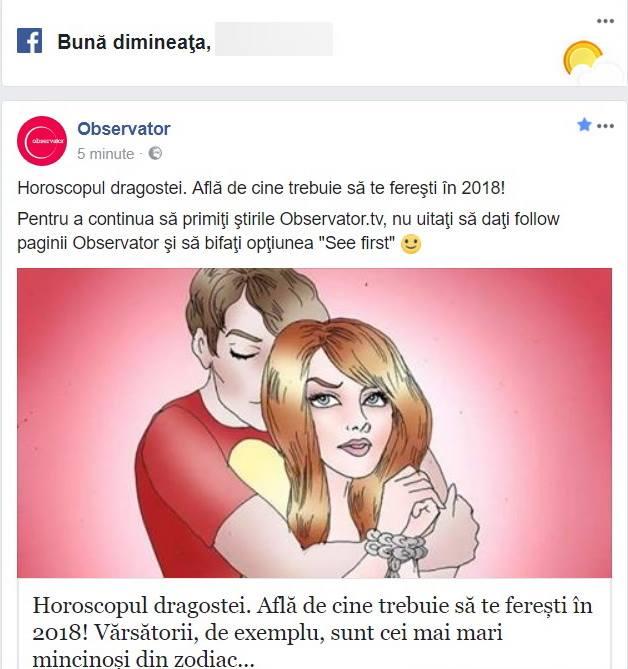This screenshot has height=669, width=628.
Task: Click the post text about Horoscopul dragostei
Action: point(261,188)
